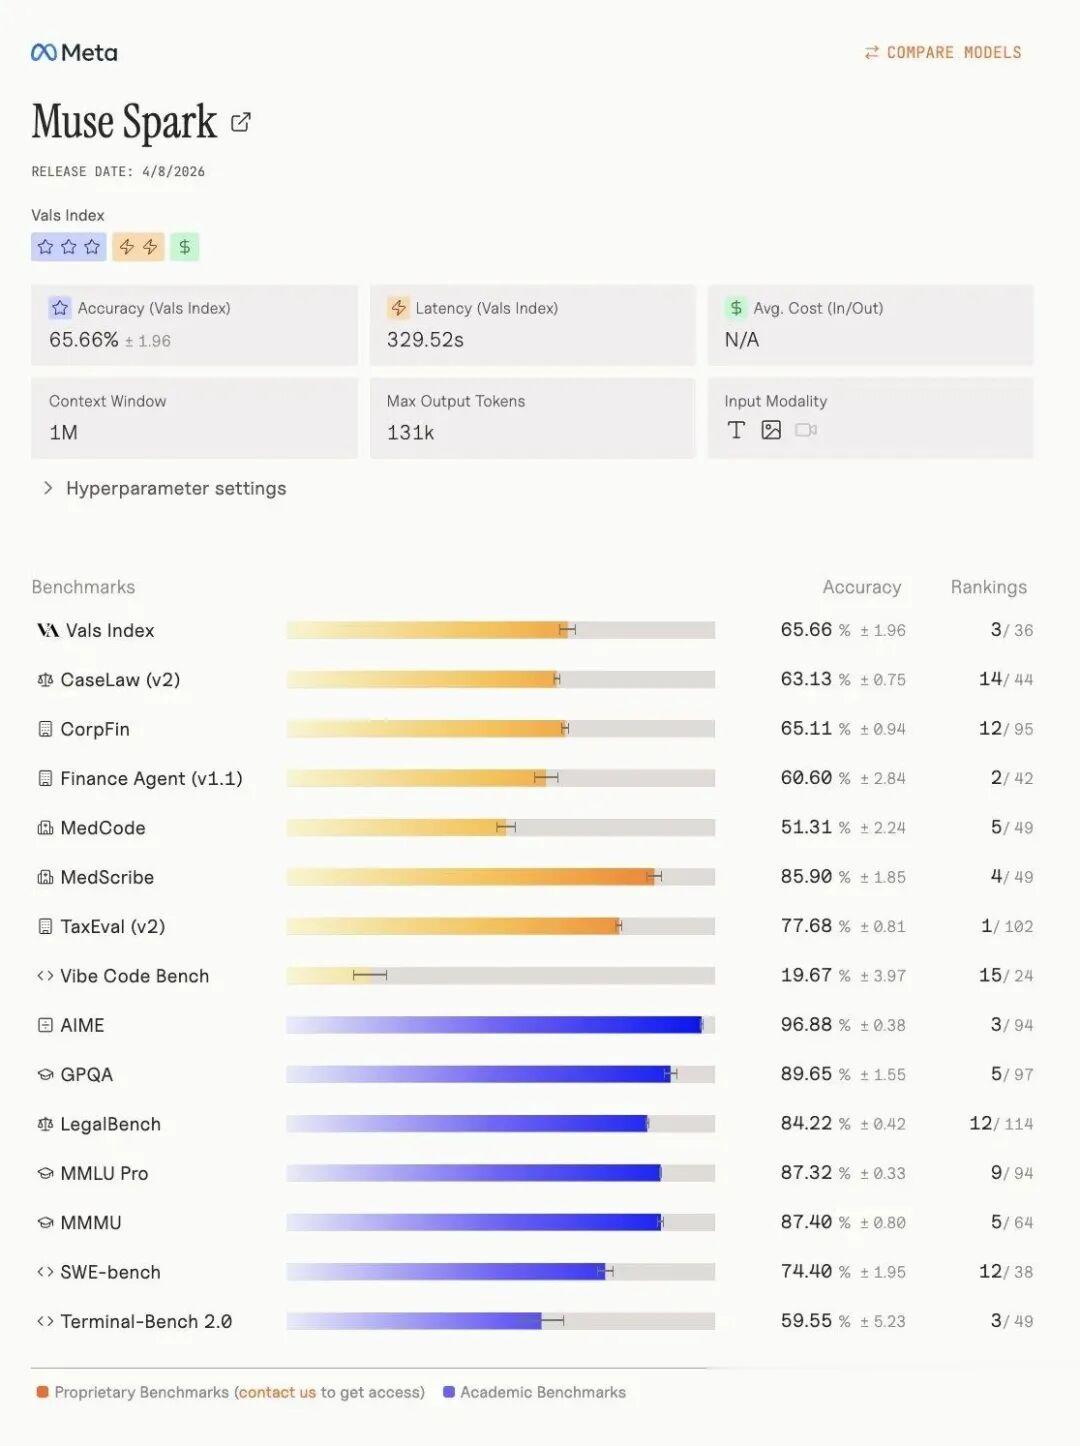Click the SWE-bench ranking 12/38
This screenshot has height=1446, width=1080.
pyautogui.click(x=1006, y=1272)
